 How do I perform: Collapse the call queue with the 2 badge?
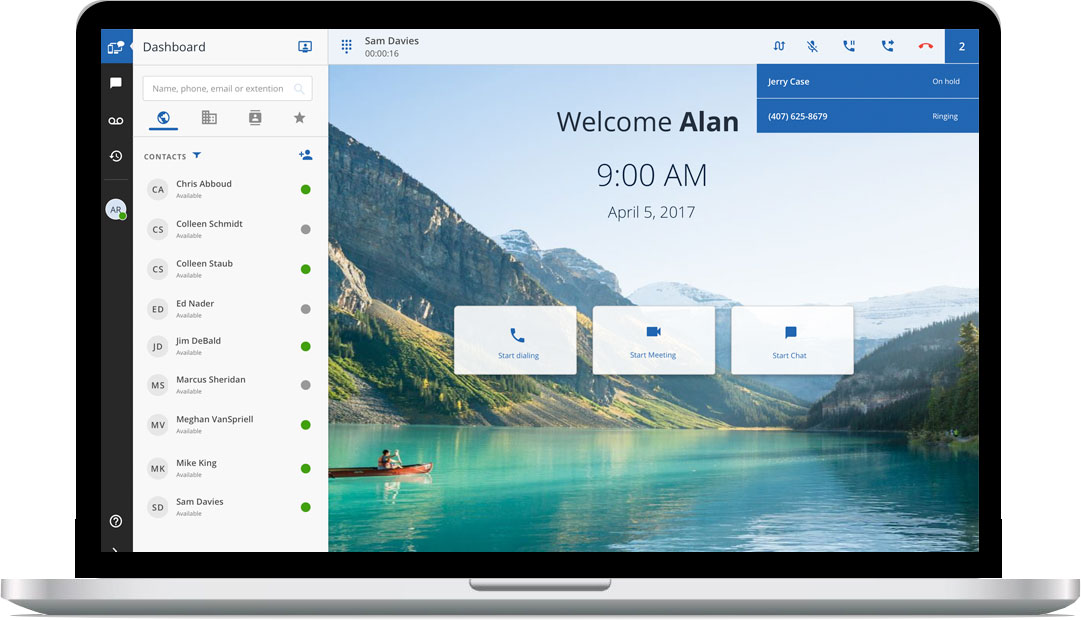point(962,46)
